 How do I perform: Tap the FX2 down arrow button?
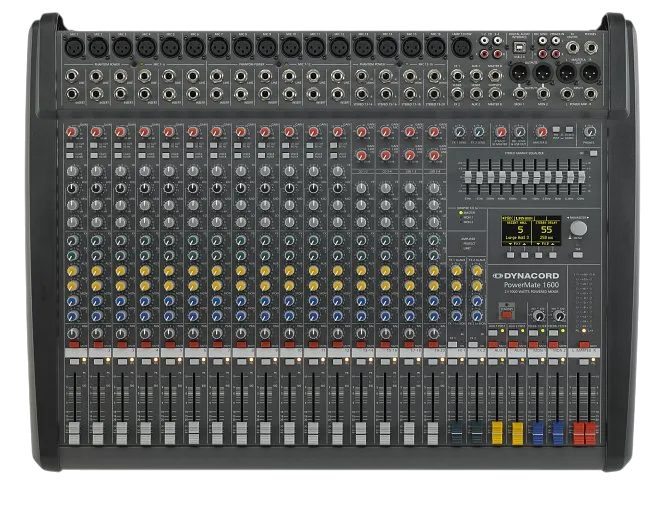pos(539,255)
